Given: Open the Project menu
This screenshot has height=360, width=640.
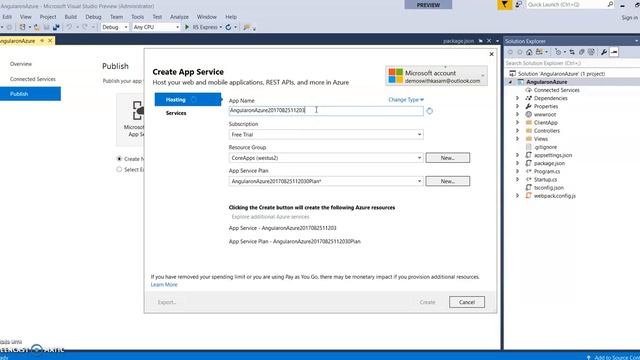Looking at the screenshot, I should point(48,17).
